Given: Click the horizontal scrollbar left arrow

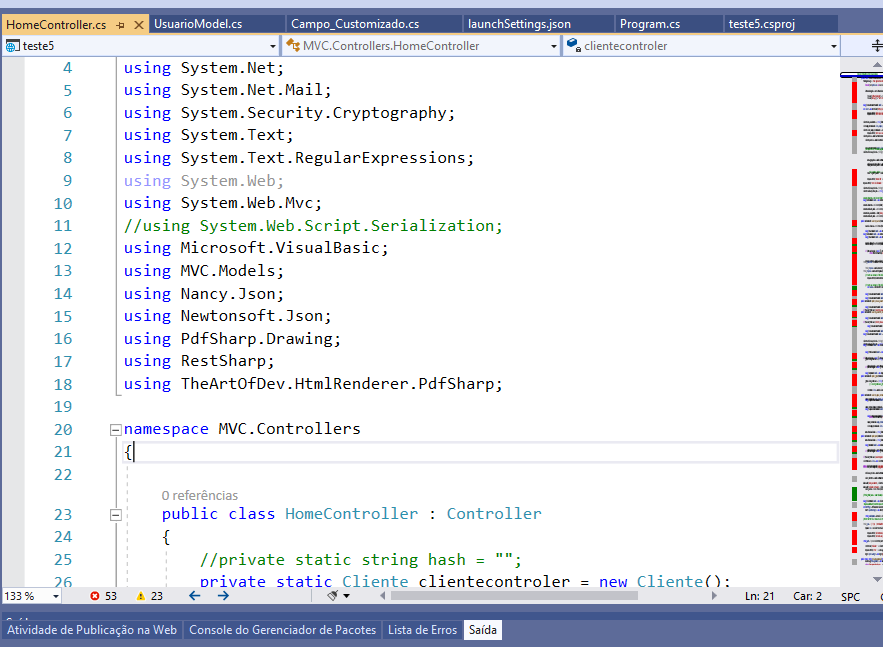Looking at the screenshot, I should tap(383, 596).
